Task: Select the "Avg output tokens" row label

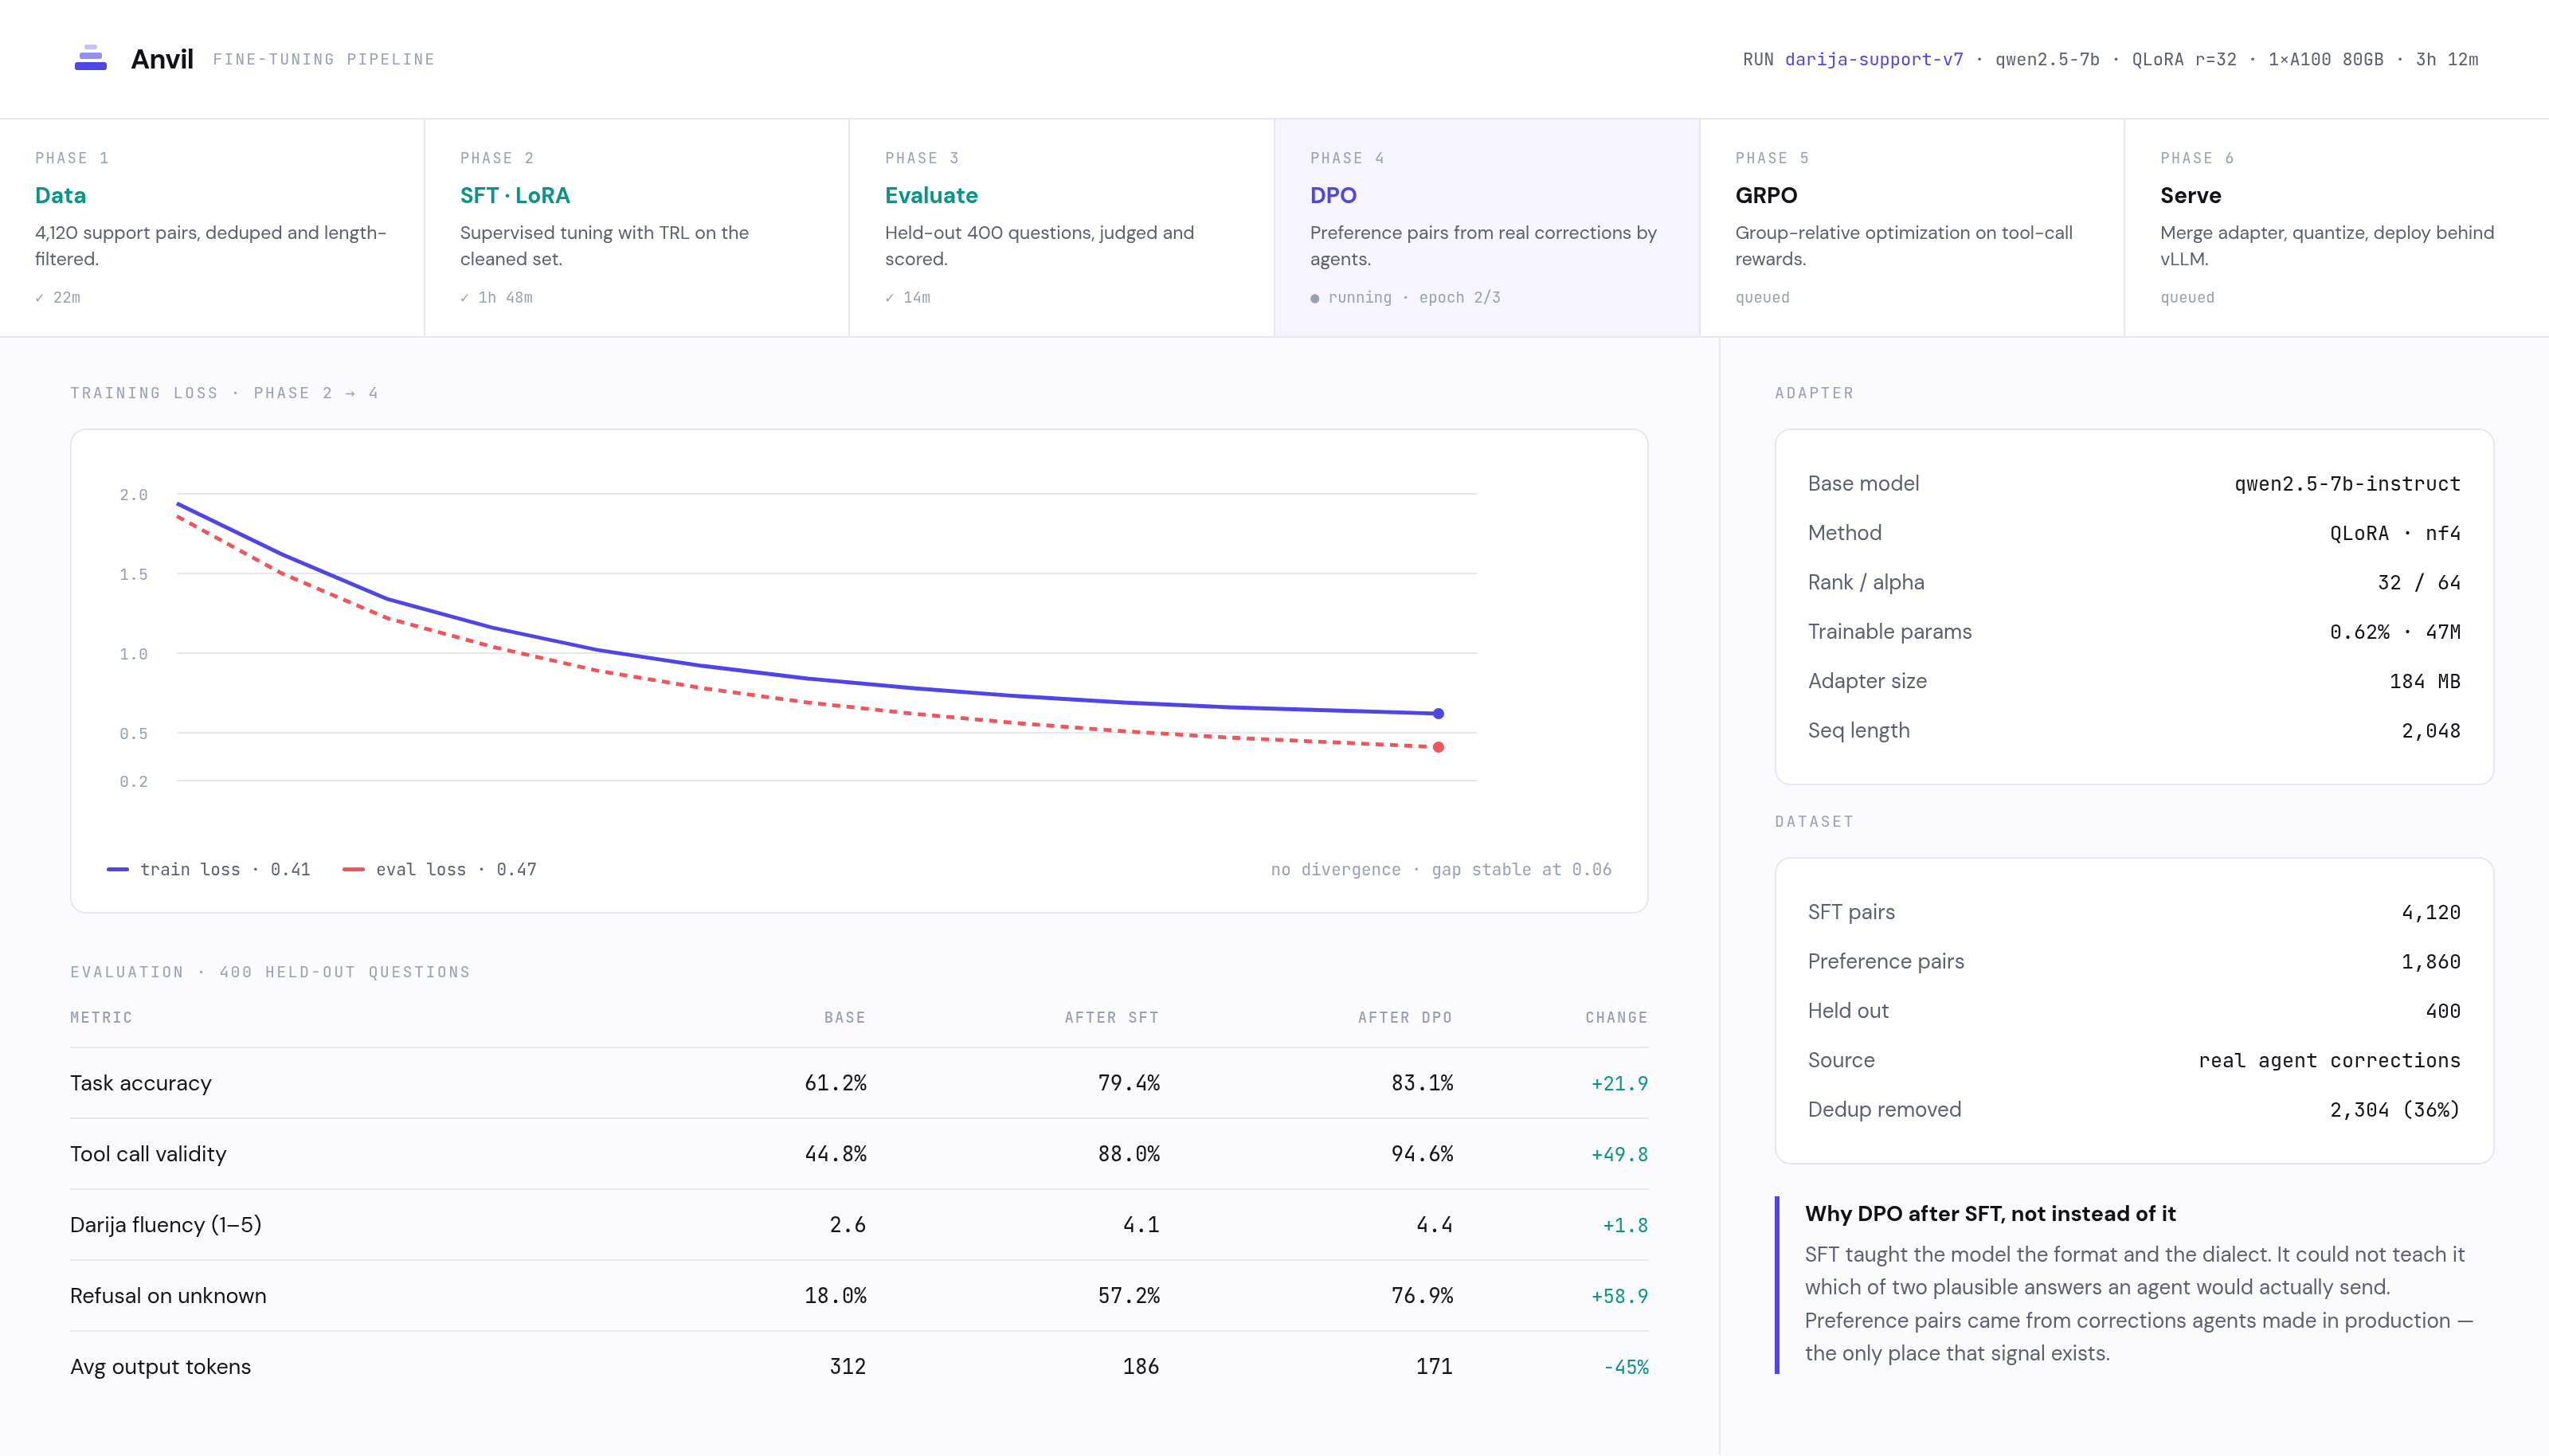Action: tap(160, 1367)
